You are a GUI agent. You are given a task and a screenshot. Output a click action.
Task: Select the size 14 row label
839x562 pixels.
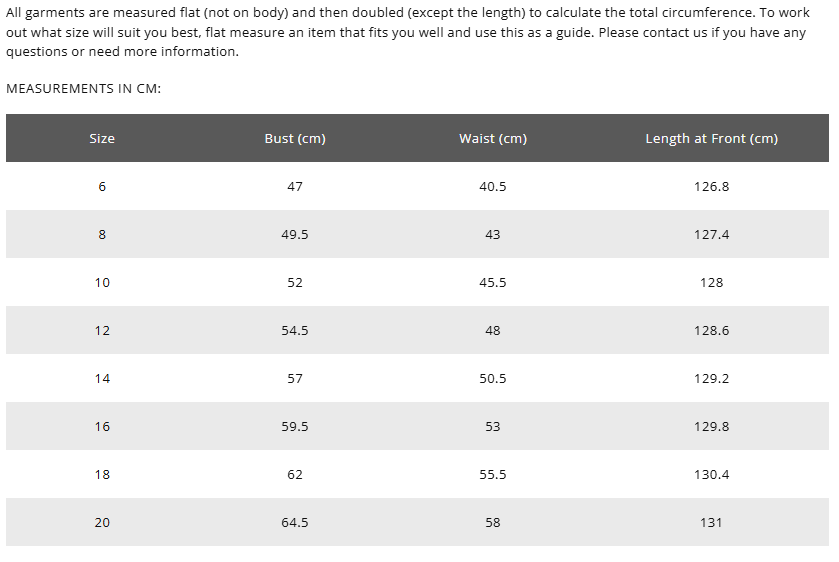(102, 378)
